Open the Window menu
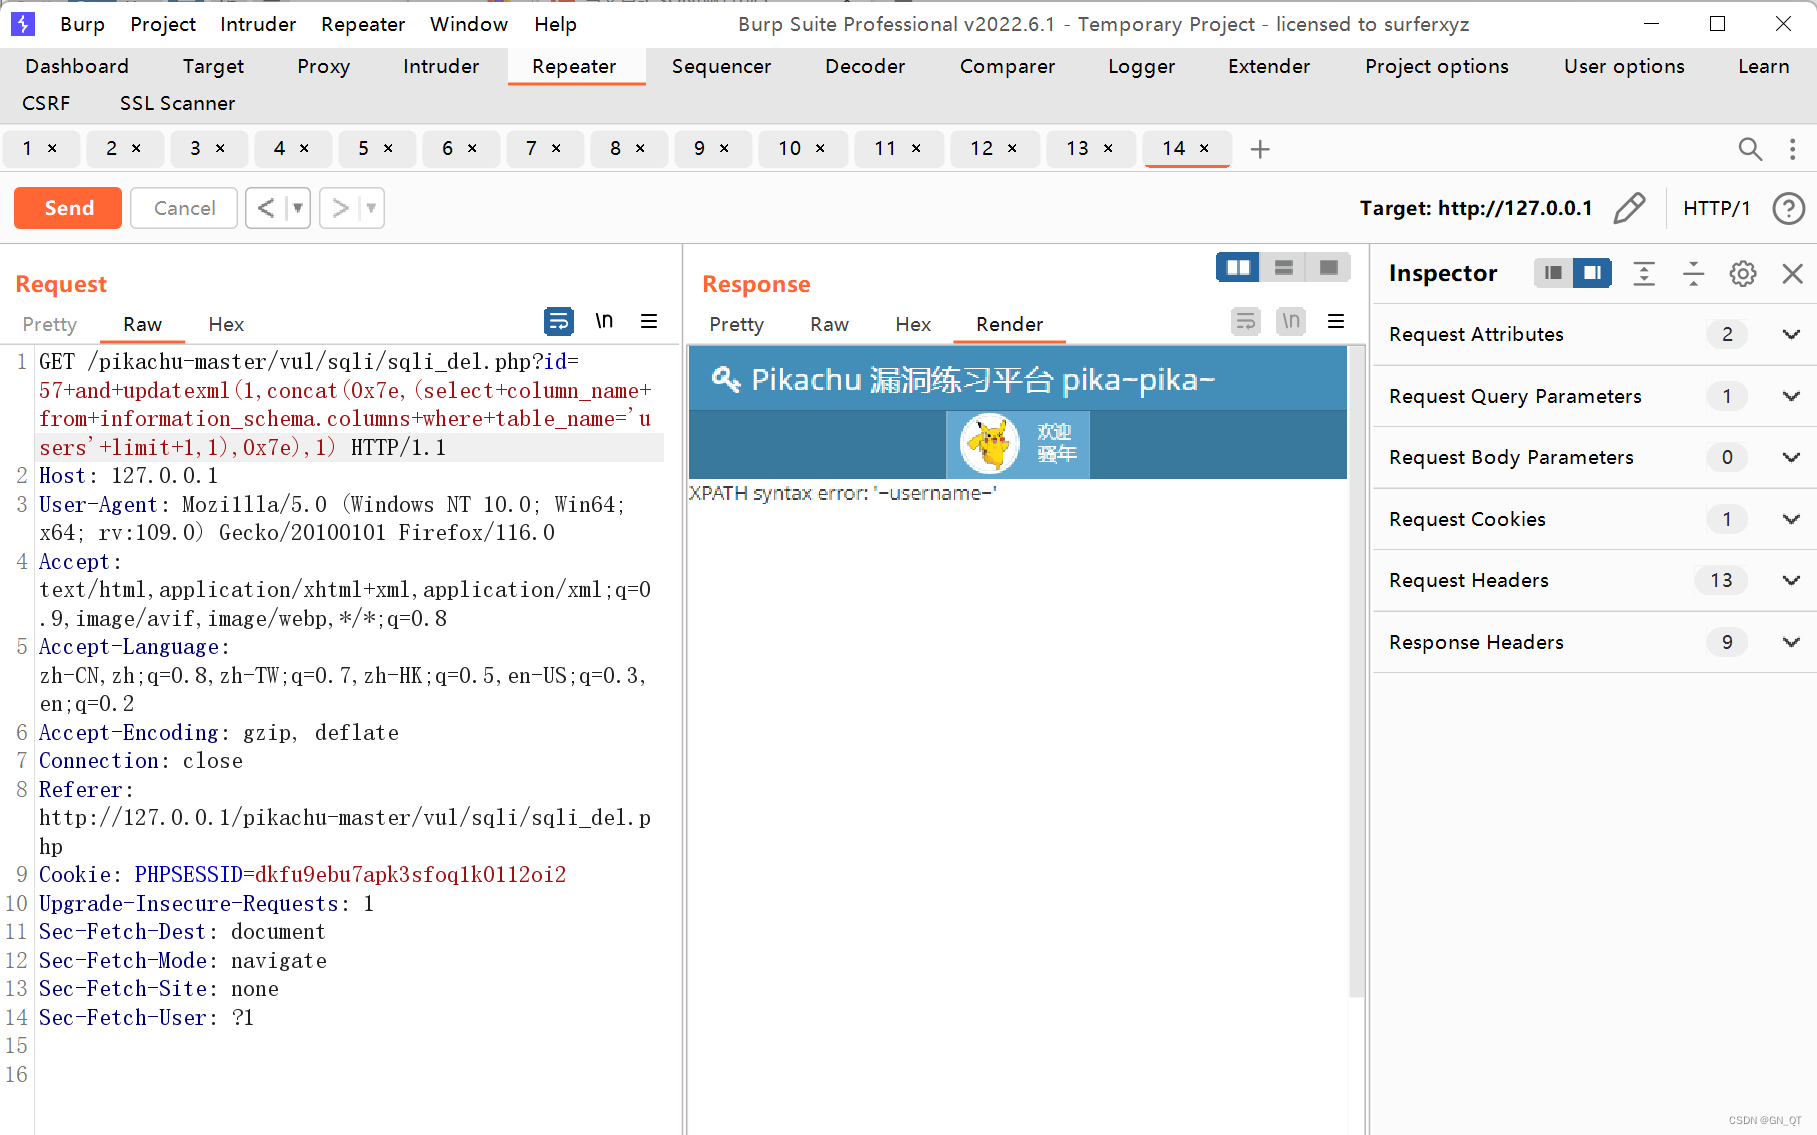Screen dimensions: 1817x1135 pos(469,24)
